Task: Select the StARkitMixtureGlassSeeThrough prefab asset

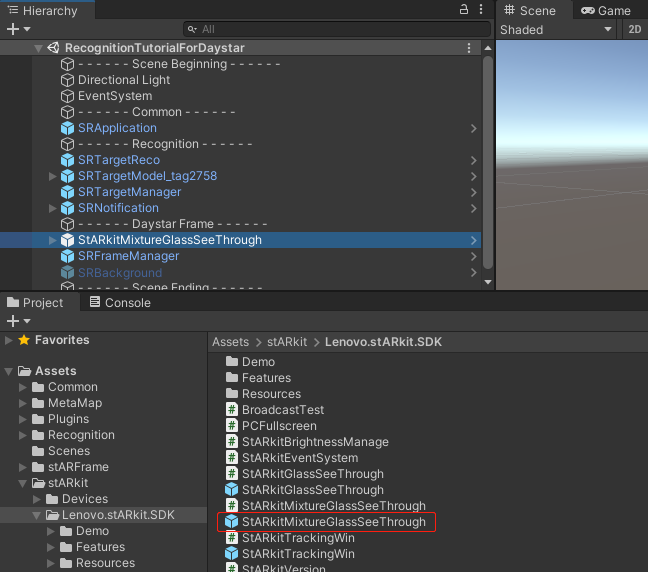Action: click(x=334, y=522)
